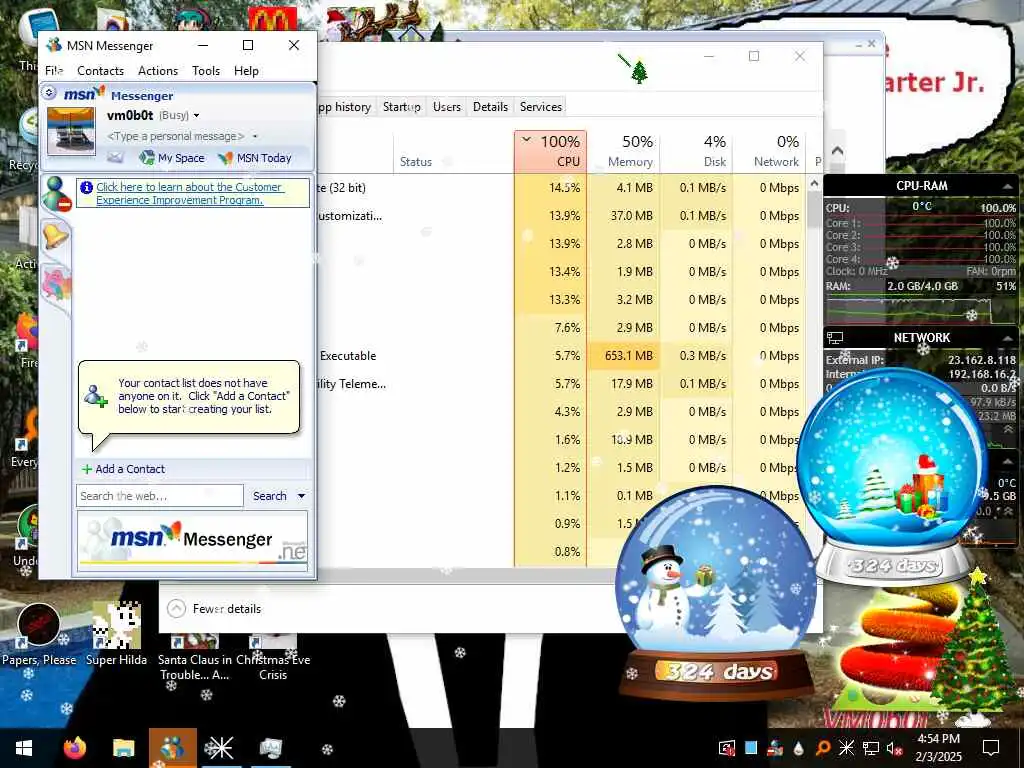Image resolution: width=1024 pixels, height=768 pixels.
Task: Click the network tray icon
Action: 871,748
